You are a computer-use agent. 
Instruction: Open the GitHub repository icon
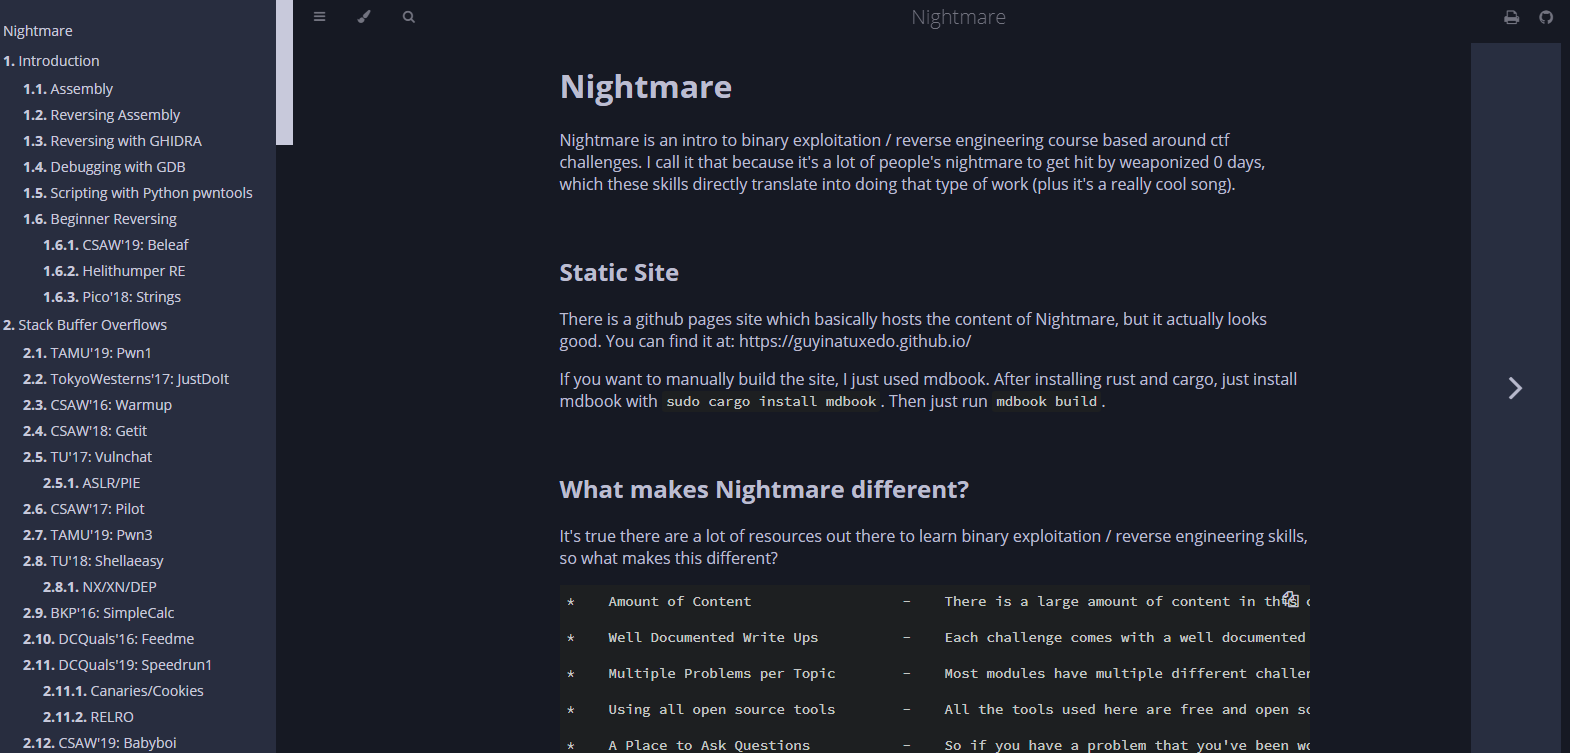tap(1546, 17)
